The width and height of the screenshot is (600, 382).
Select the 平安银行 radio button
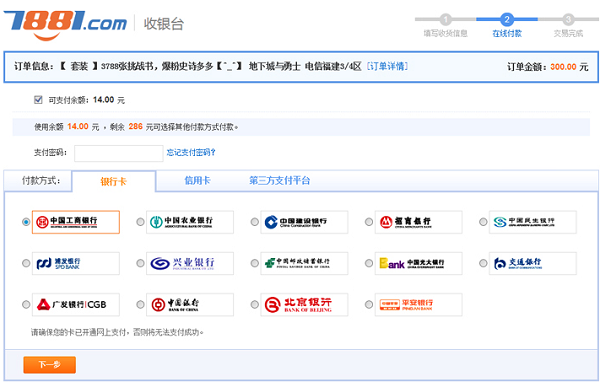coord(369,305)
